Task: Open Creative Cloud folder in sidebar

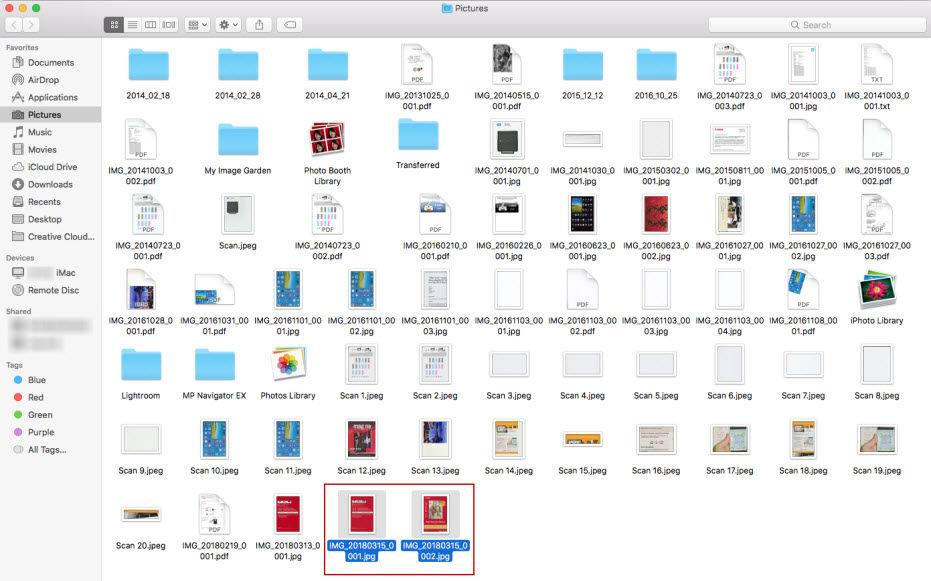Action: 50,237
